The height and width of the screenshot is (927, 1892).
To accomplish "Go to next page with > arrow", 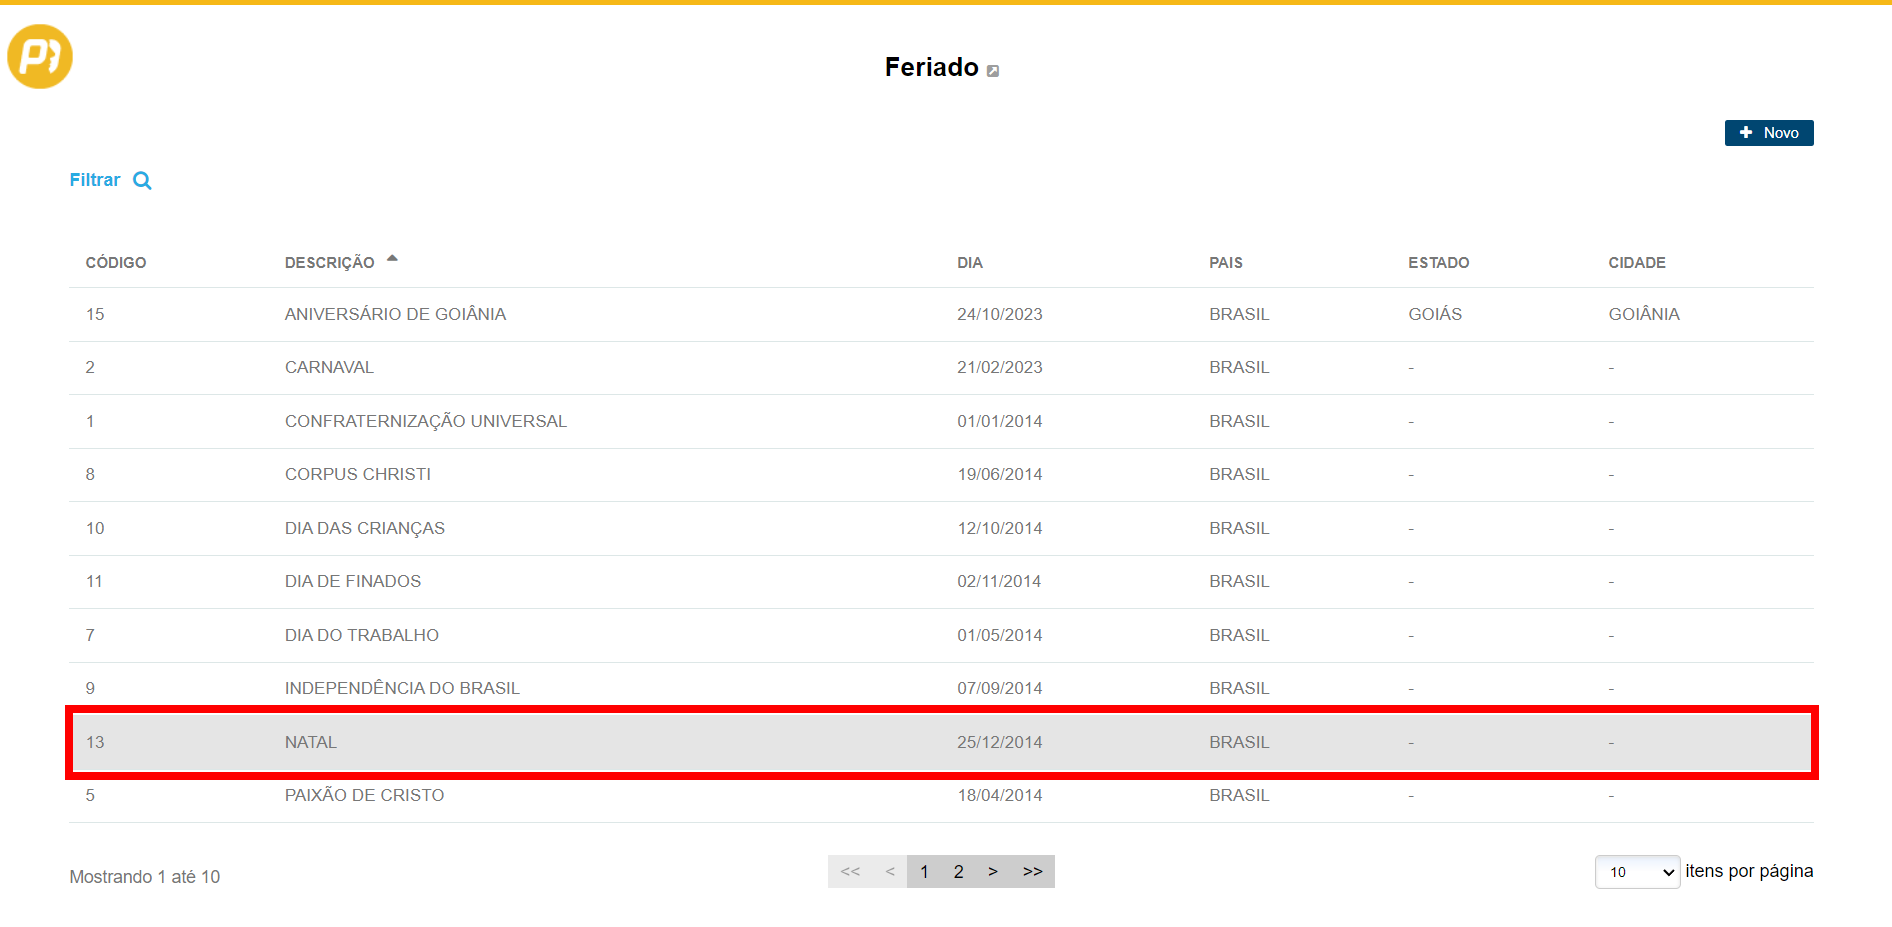I will pyautogui.click(x=992, y=872).
